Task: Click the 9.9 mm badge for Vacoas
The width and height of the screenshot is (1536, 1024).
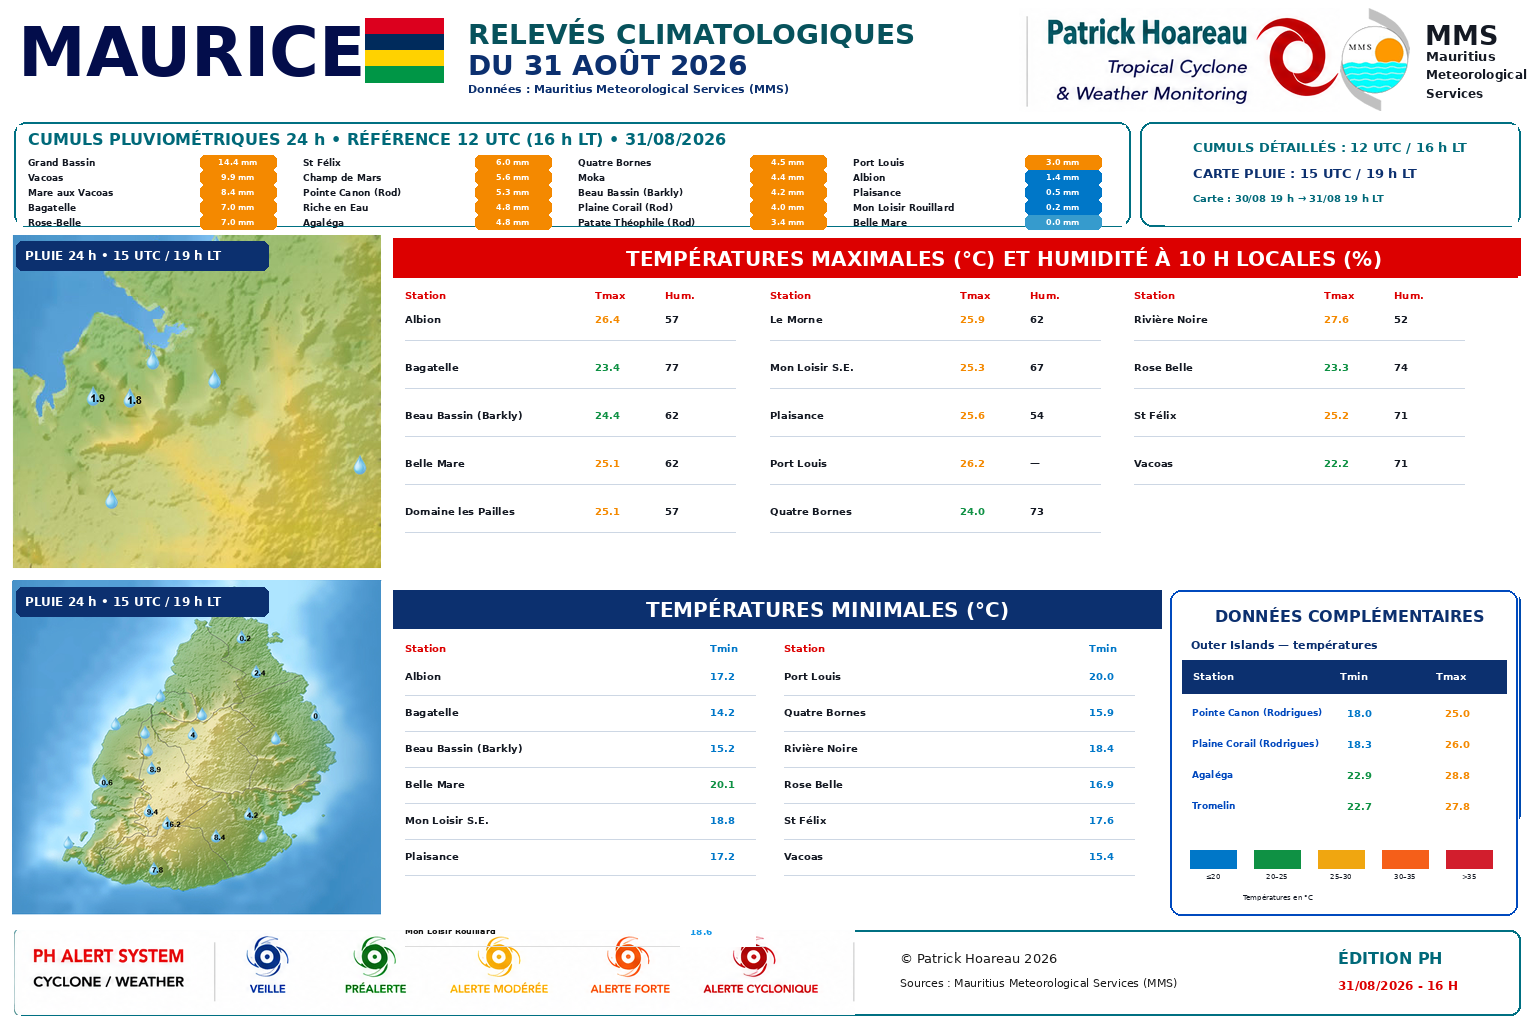Action: coord(238,177)
